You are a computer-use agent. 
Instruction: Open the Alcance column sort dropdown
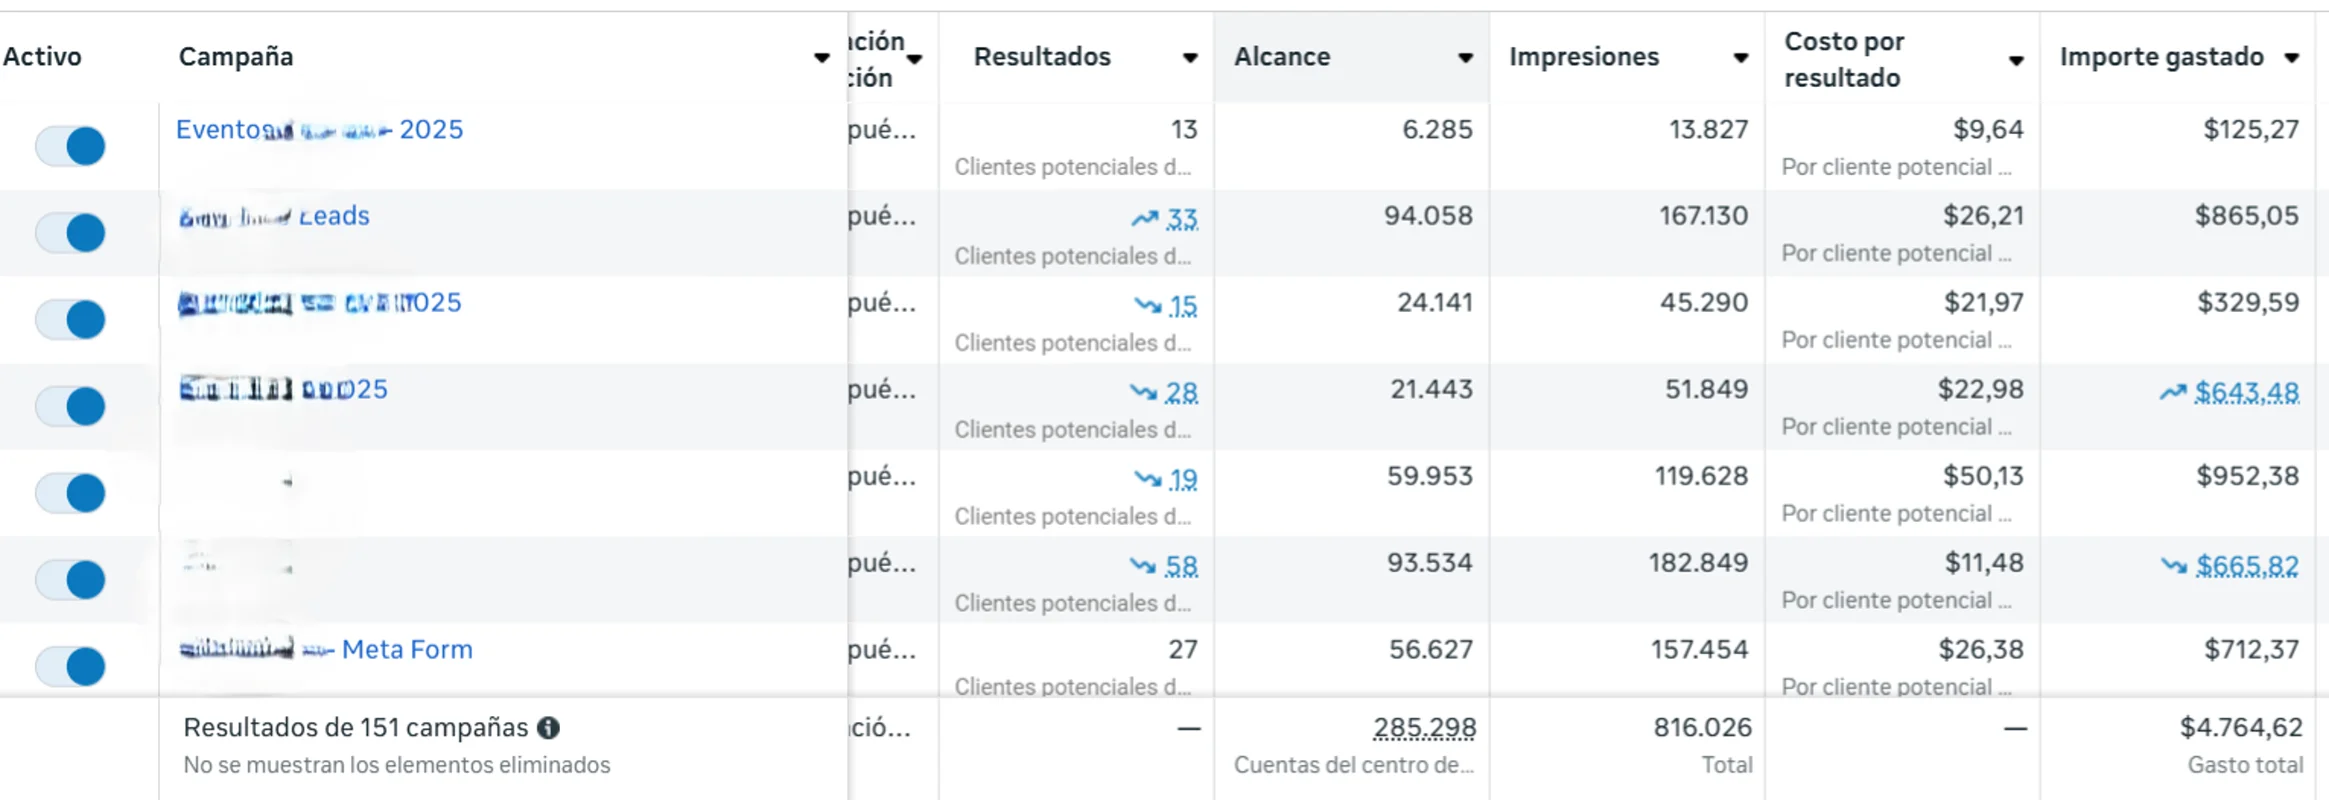1466,58
